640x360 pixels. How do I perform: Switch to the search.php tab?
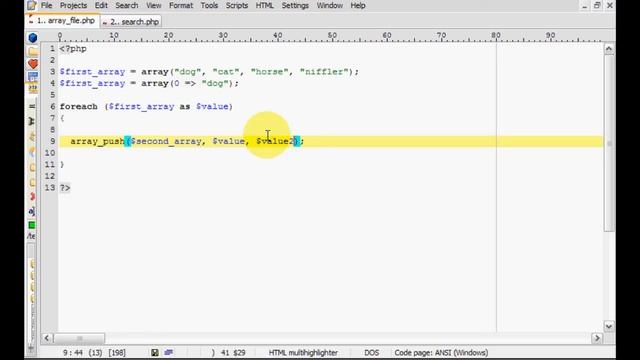[x=131, y=22]
